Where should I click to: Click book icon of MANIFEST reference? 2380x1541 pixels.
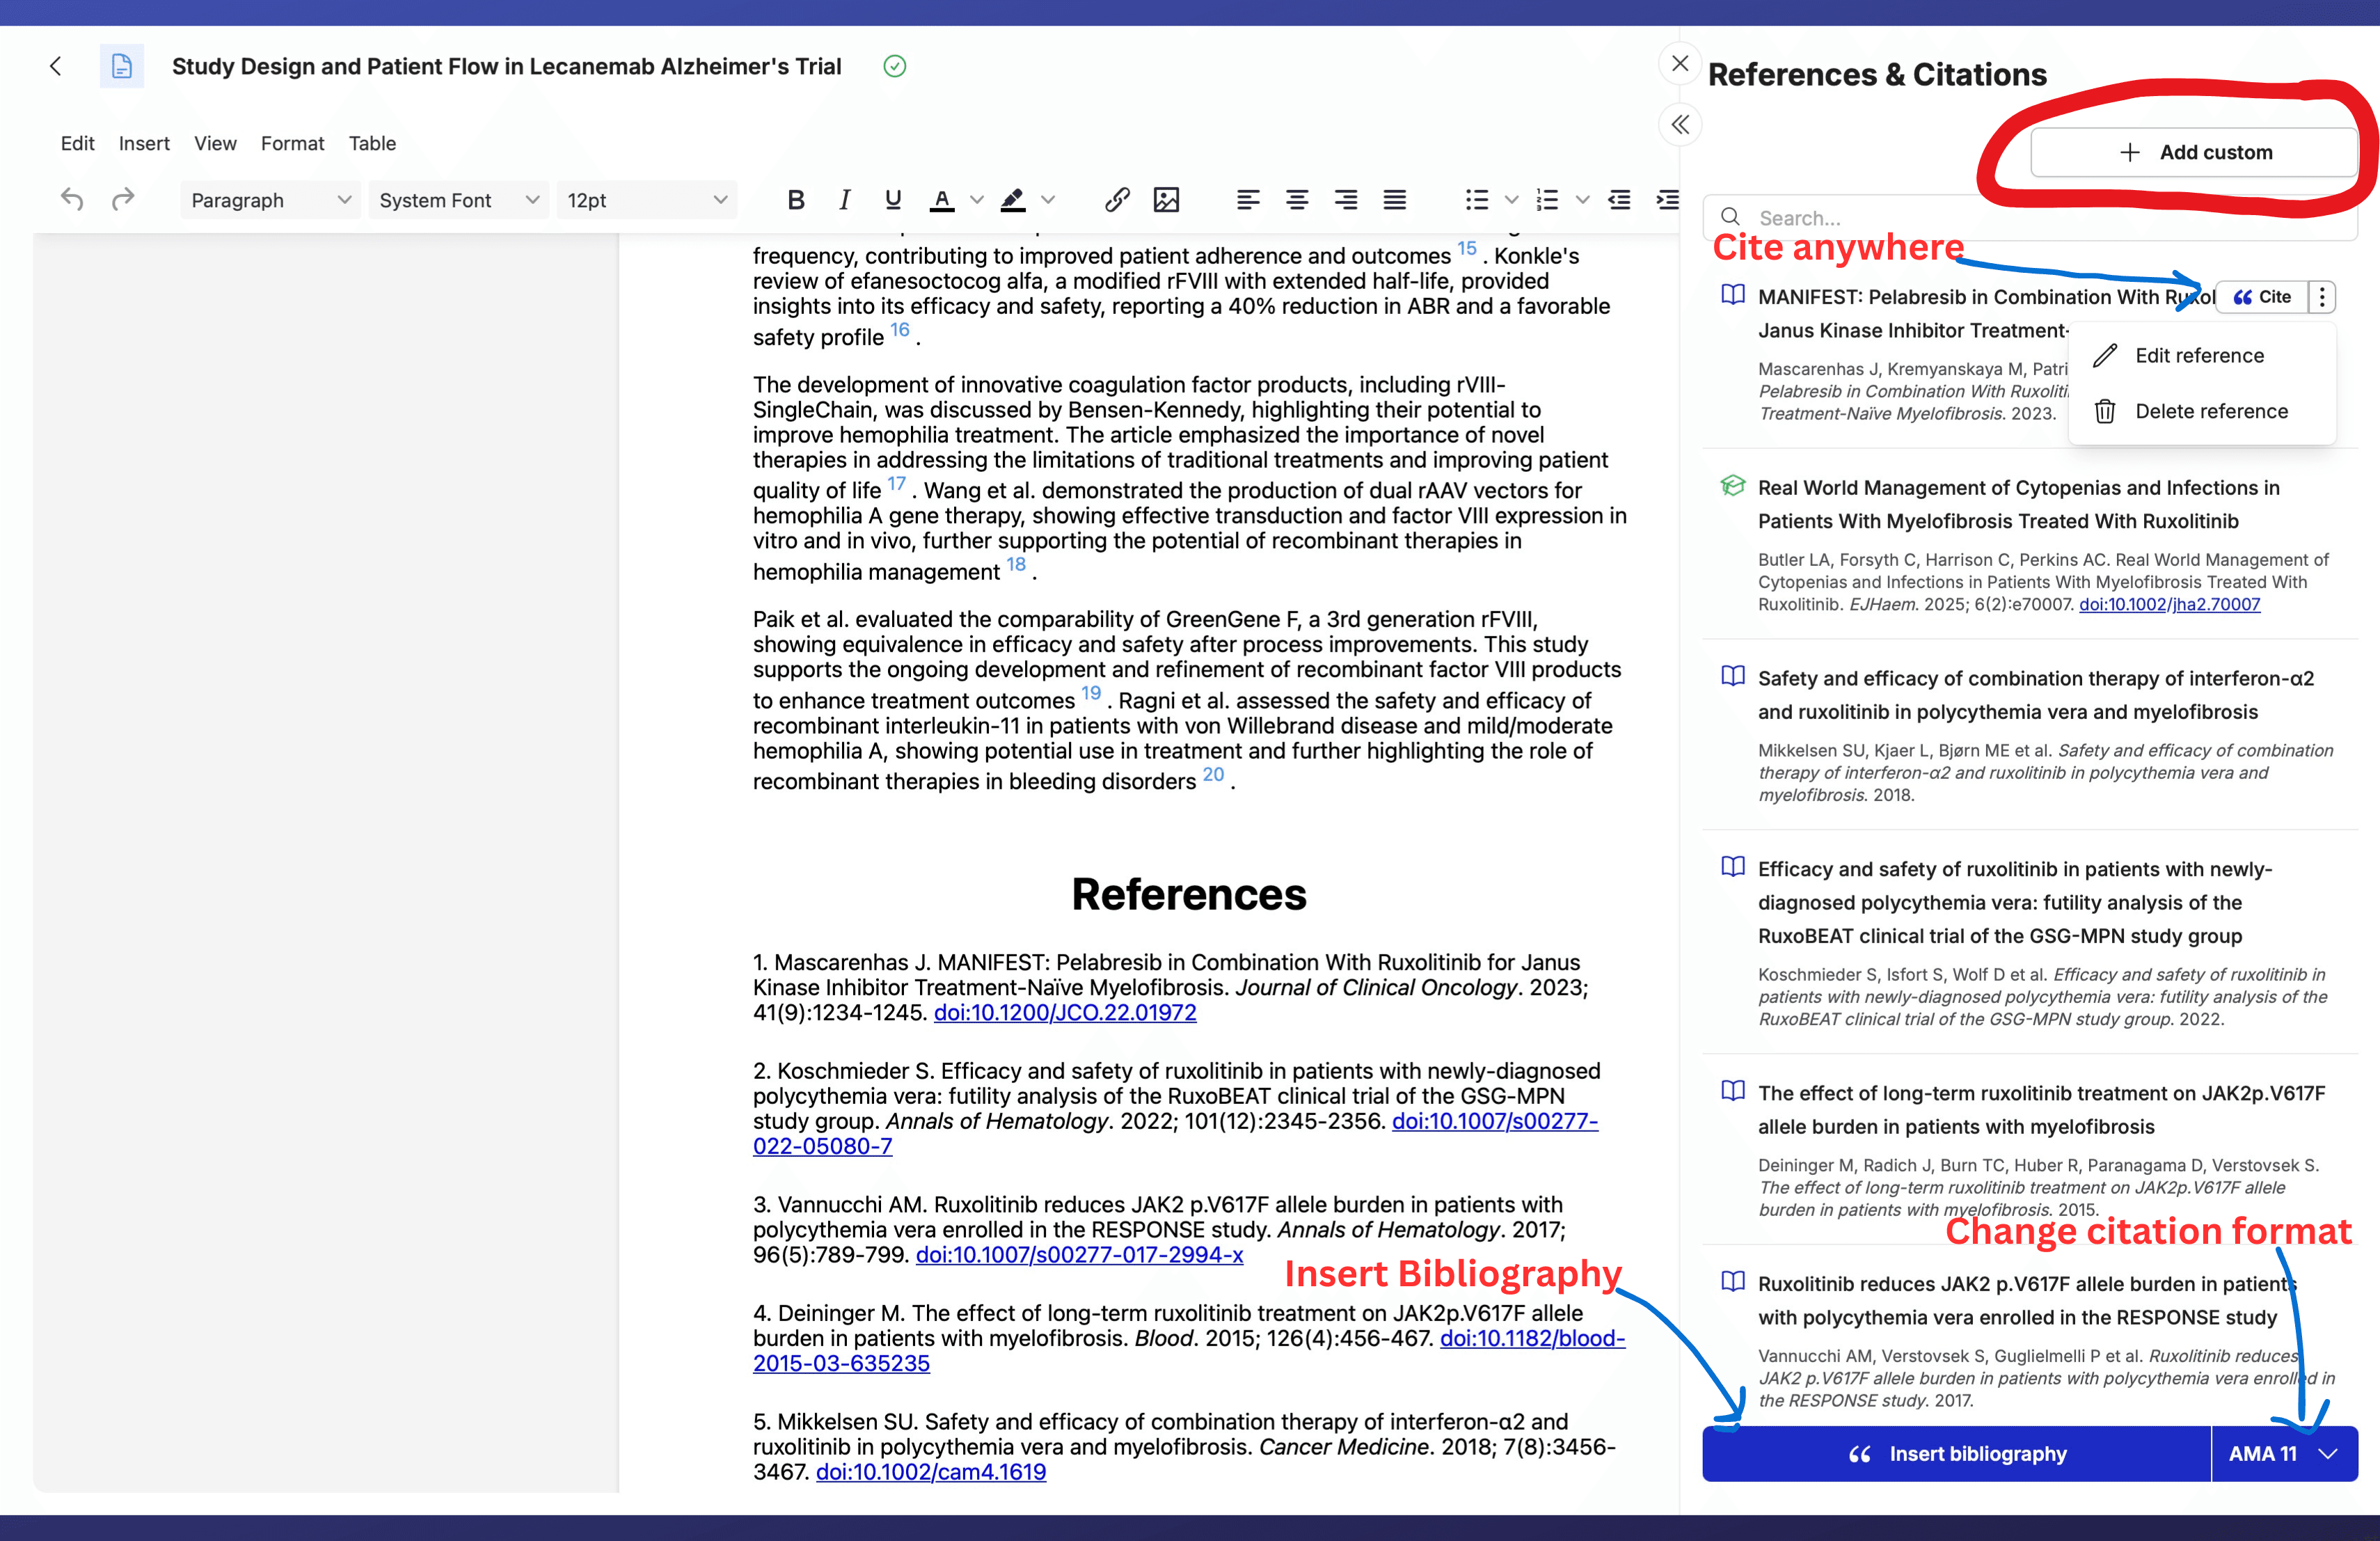click(1733, 295)
